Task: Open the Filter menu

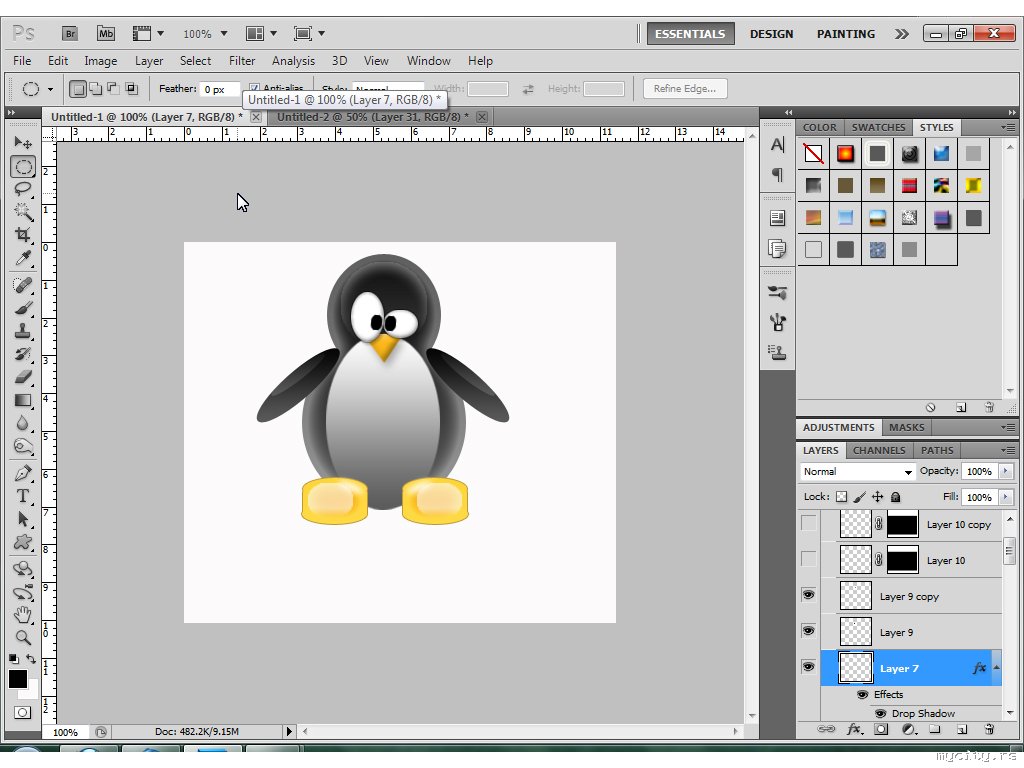Action: click(x=242, y=61)
